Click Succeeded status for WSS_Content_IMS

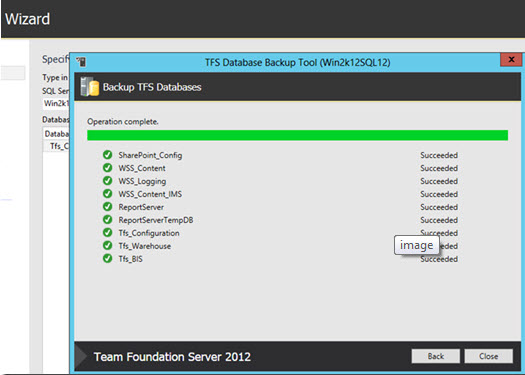[439, 194]
